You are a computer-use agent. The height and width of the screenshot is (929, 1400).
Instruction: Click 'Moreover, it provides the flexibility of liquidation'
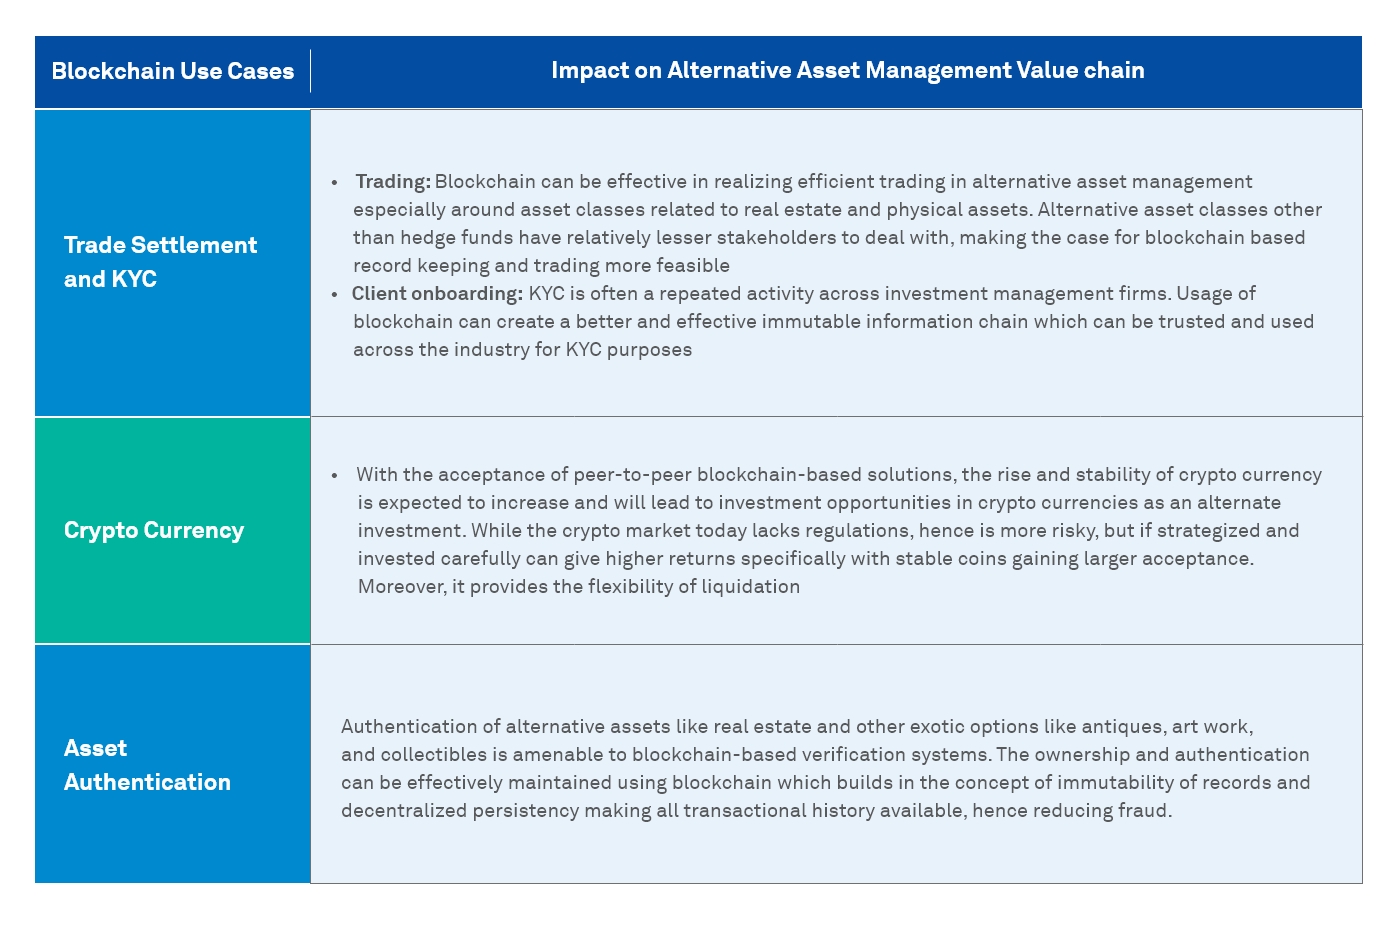(578, 587)
